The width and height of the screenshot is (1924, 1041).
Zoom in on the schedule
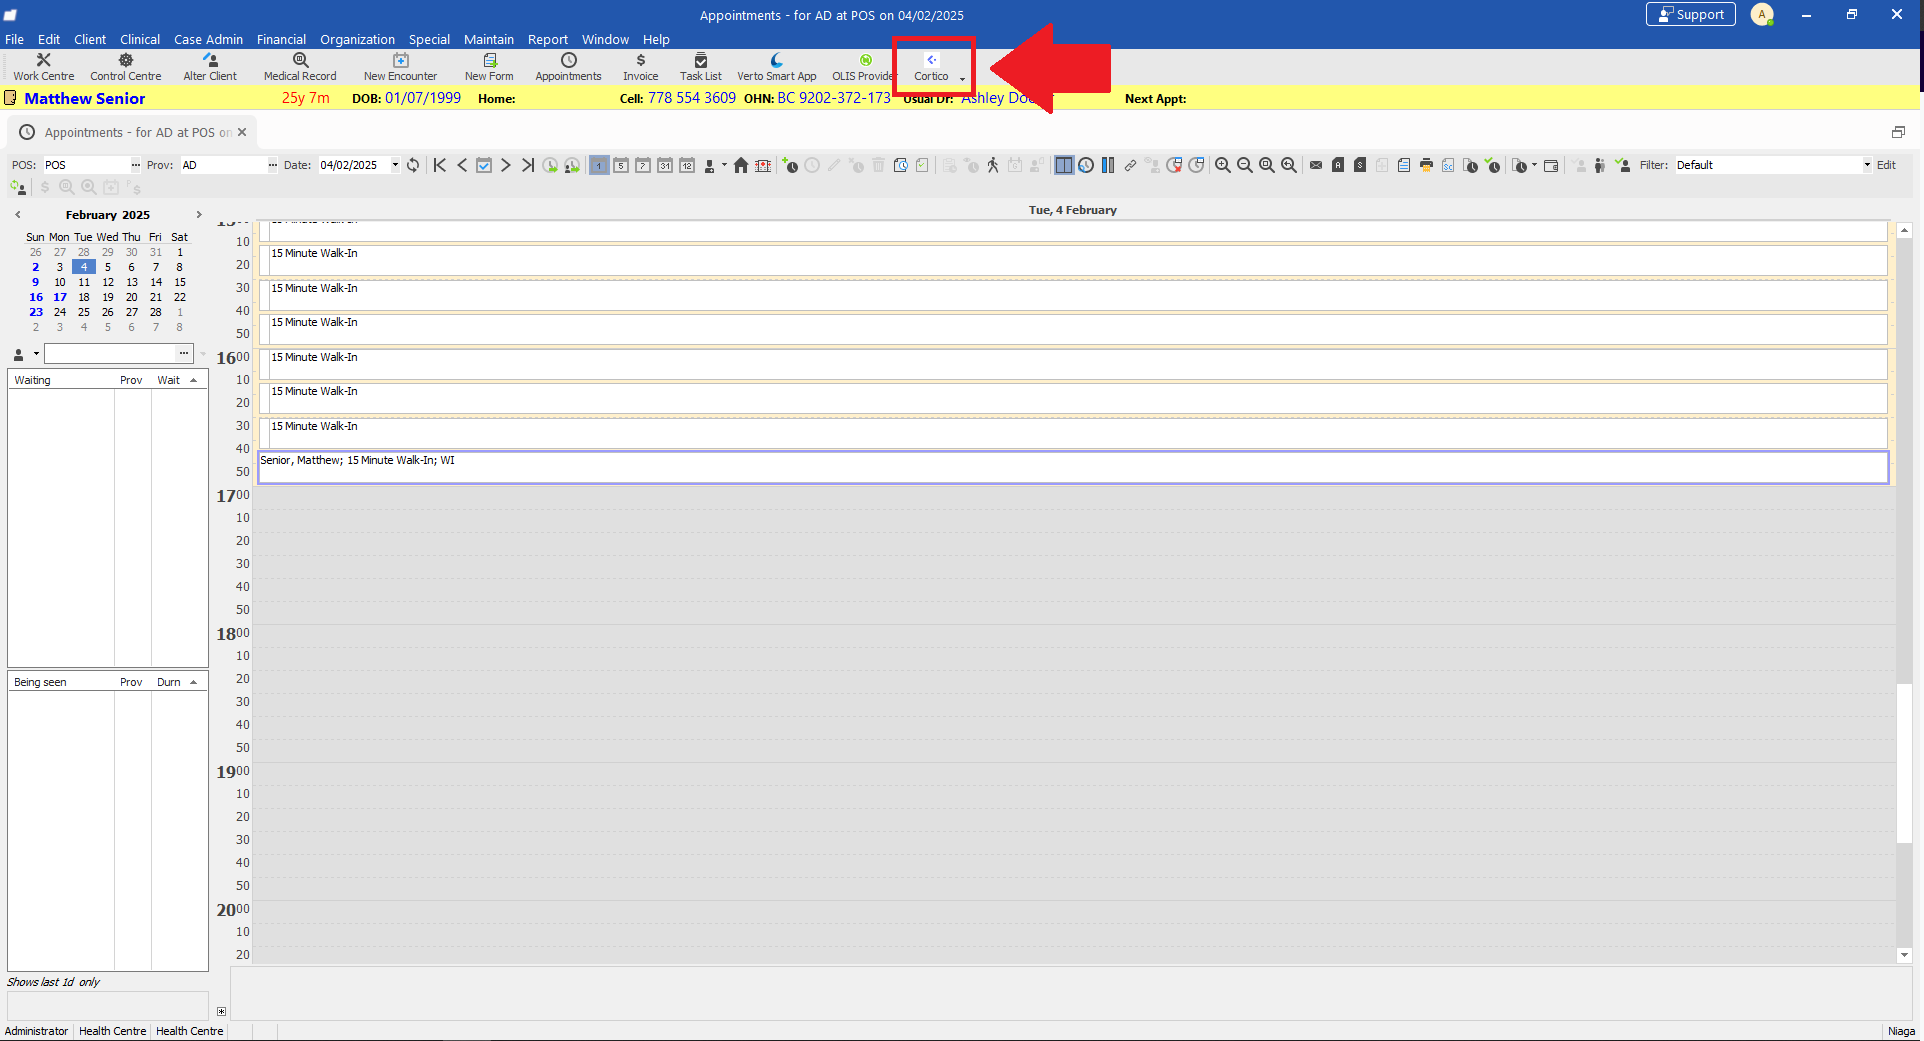click(1223, 165)
